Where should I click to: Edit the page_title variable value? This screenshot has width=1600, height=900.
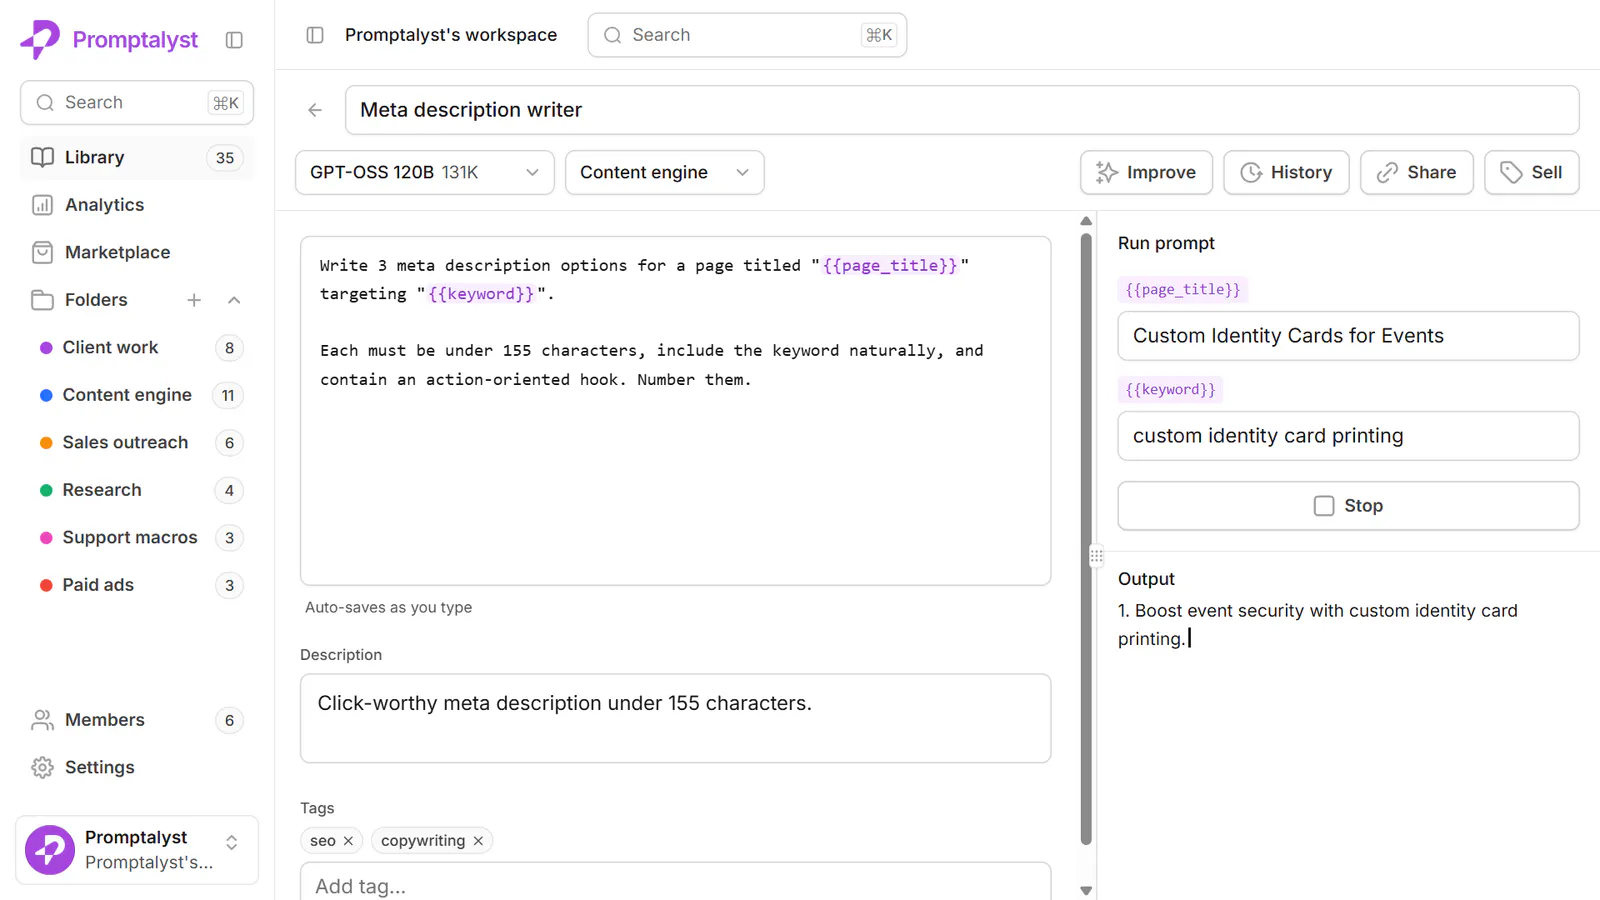(1348, 336)
